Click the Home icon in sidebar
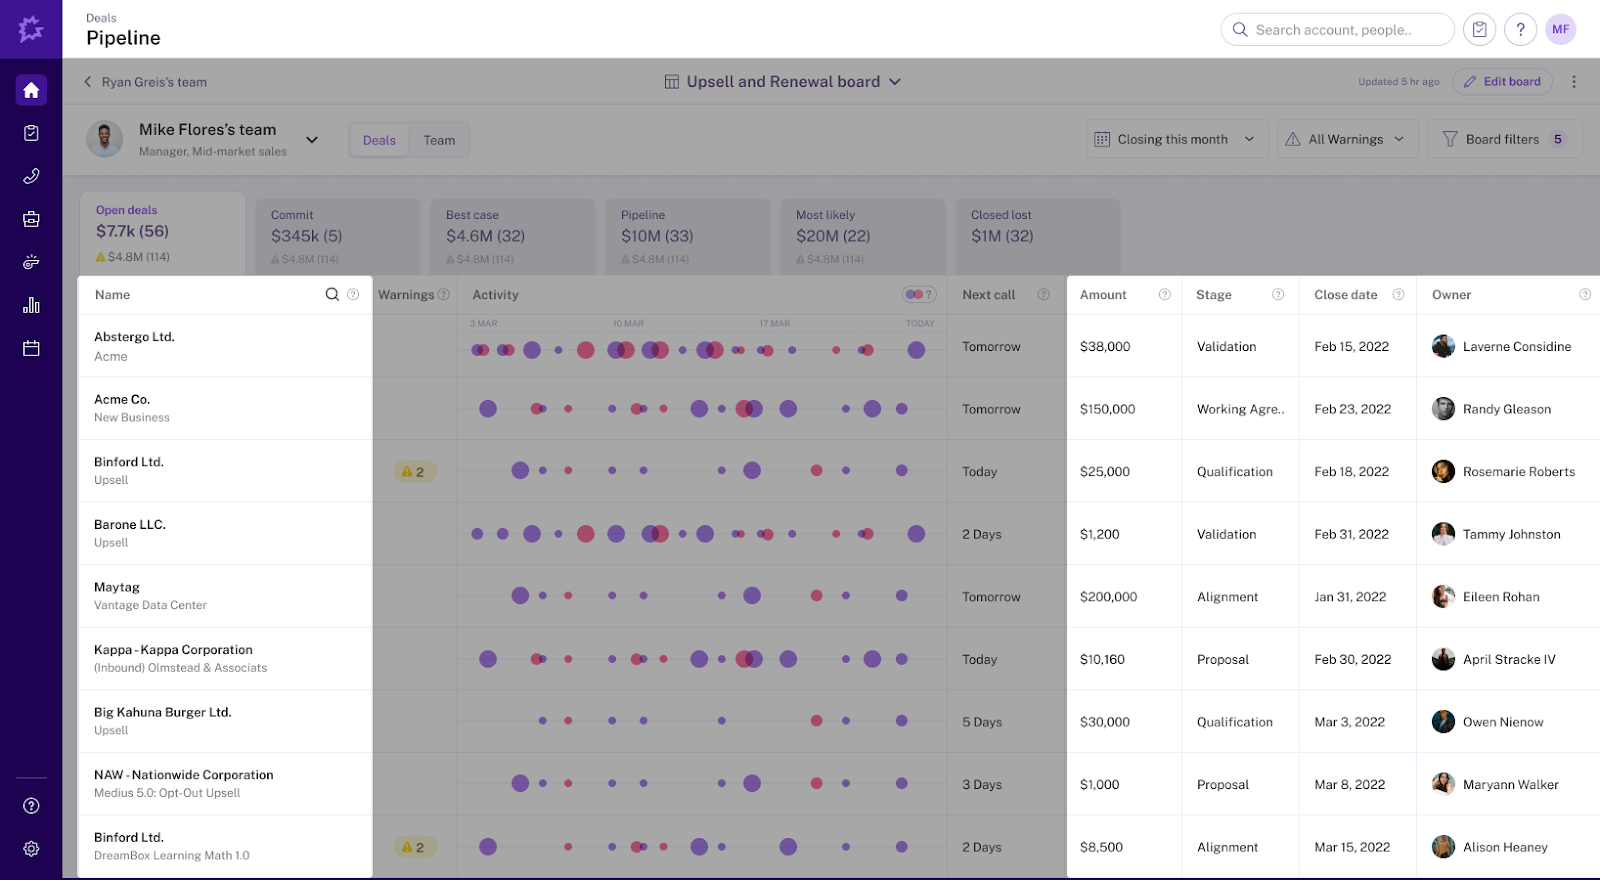The height and width of the screenshot is (880, 1600). [x=31, y=90]
